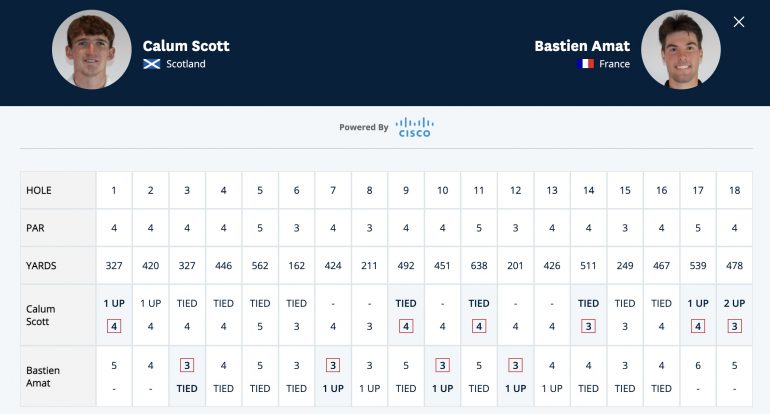This screenshot has width=770, height=414.
Task: Click Bastien Amat's boxed 3 on hole 12
Action: (x=515, y=365)
